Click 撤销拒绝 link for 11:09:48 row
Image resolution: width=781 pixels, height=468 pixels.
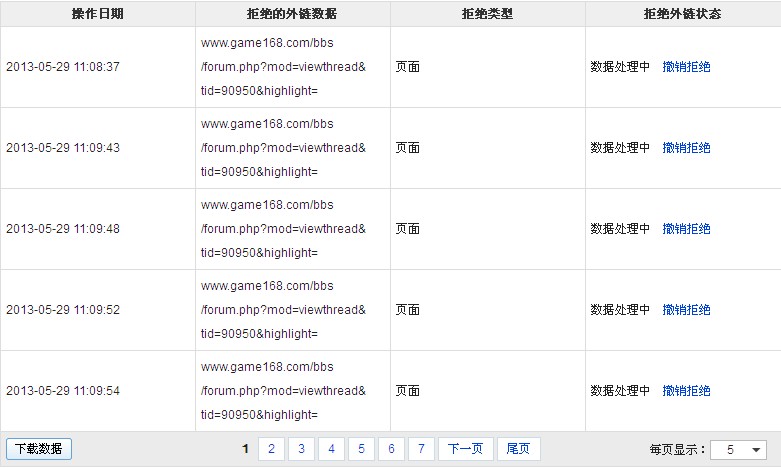[686, 229]
